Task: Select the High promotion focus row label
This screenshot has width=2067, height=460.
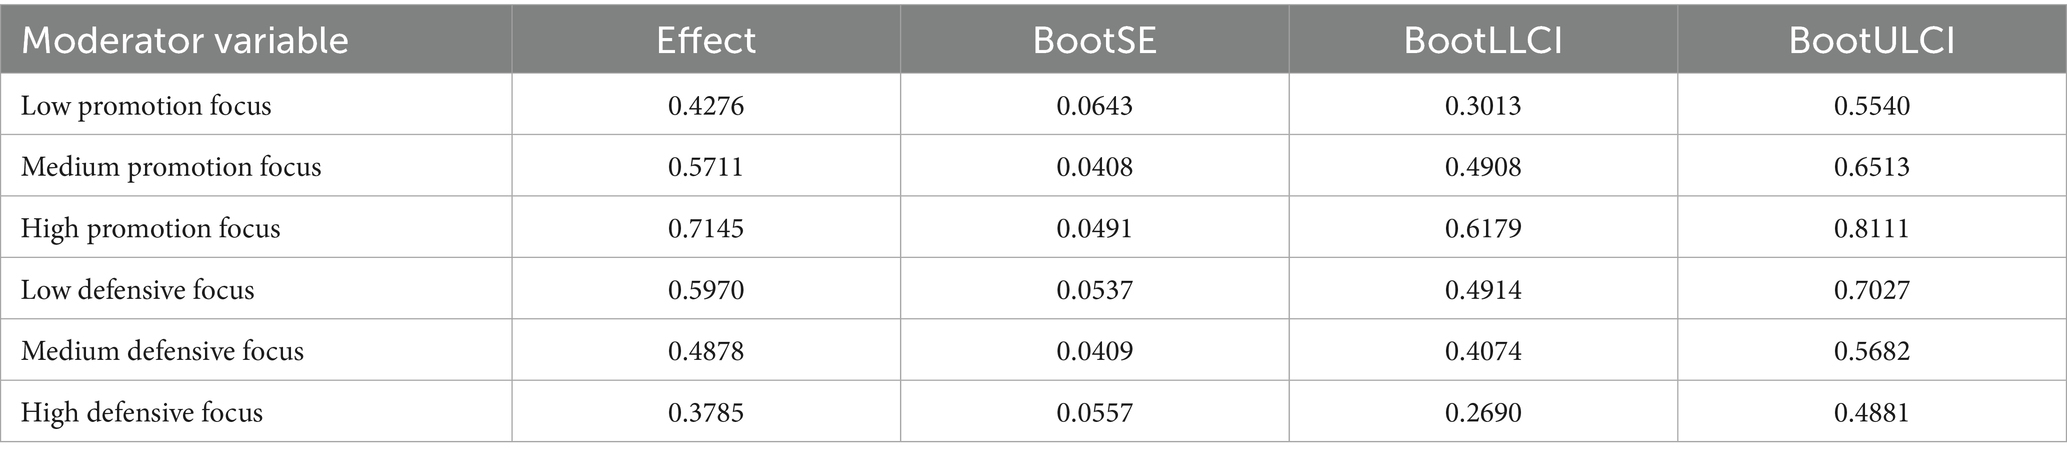Action: click(150, 228)
